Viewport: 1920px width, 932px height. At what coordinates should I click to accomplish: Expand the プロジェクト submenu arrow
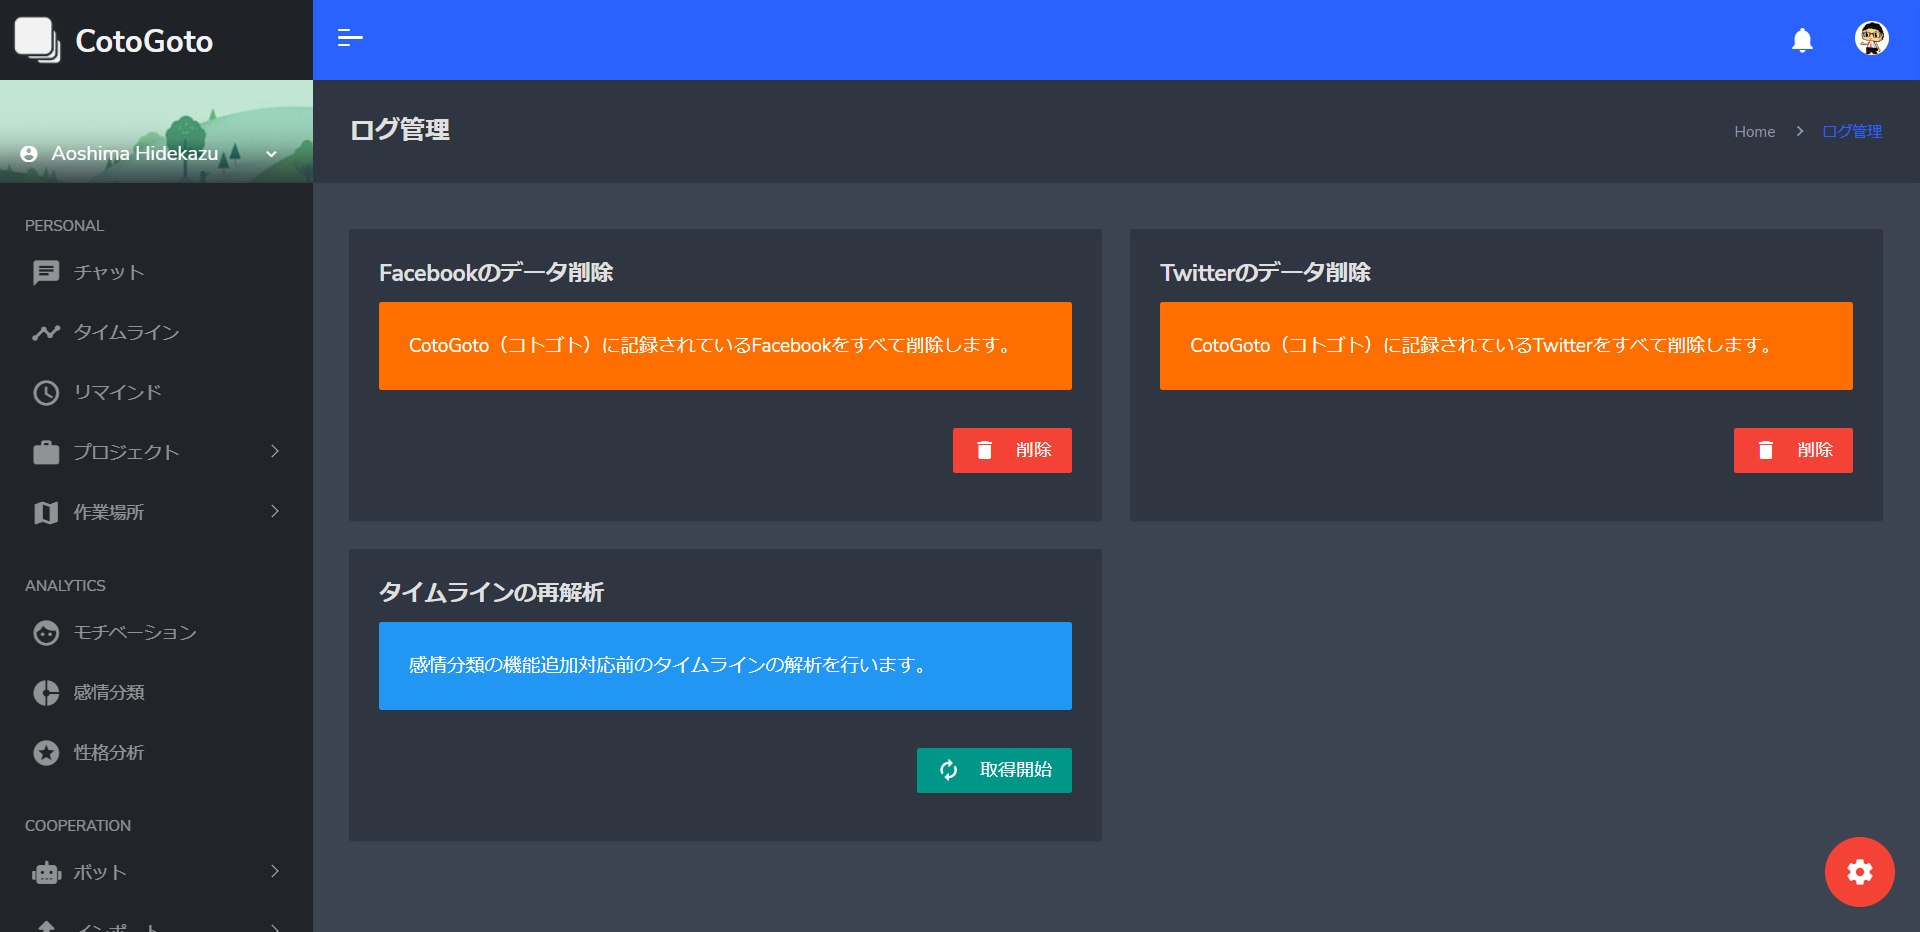click(x=275, y=452)
